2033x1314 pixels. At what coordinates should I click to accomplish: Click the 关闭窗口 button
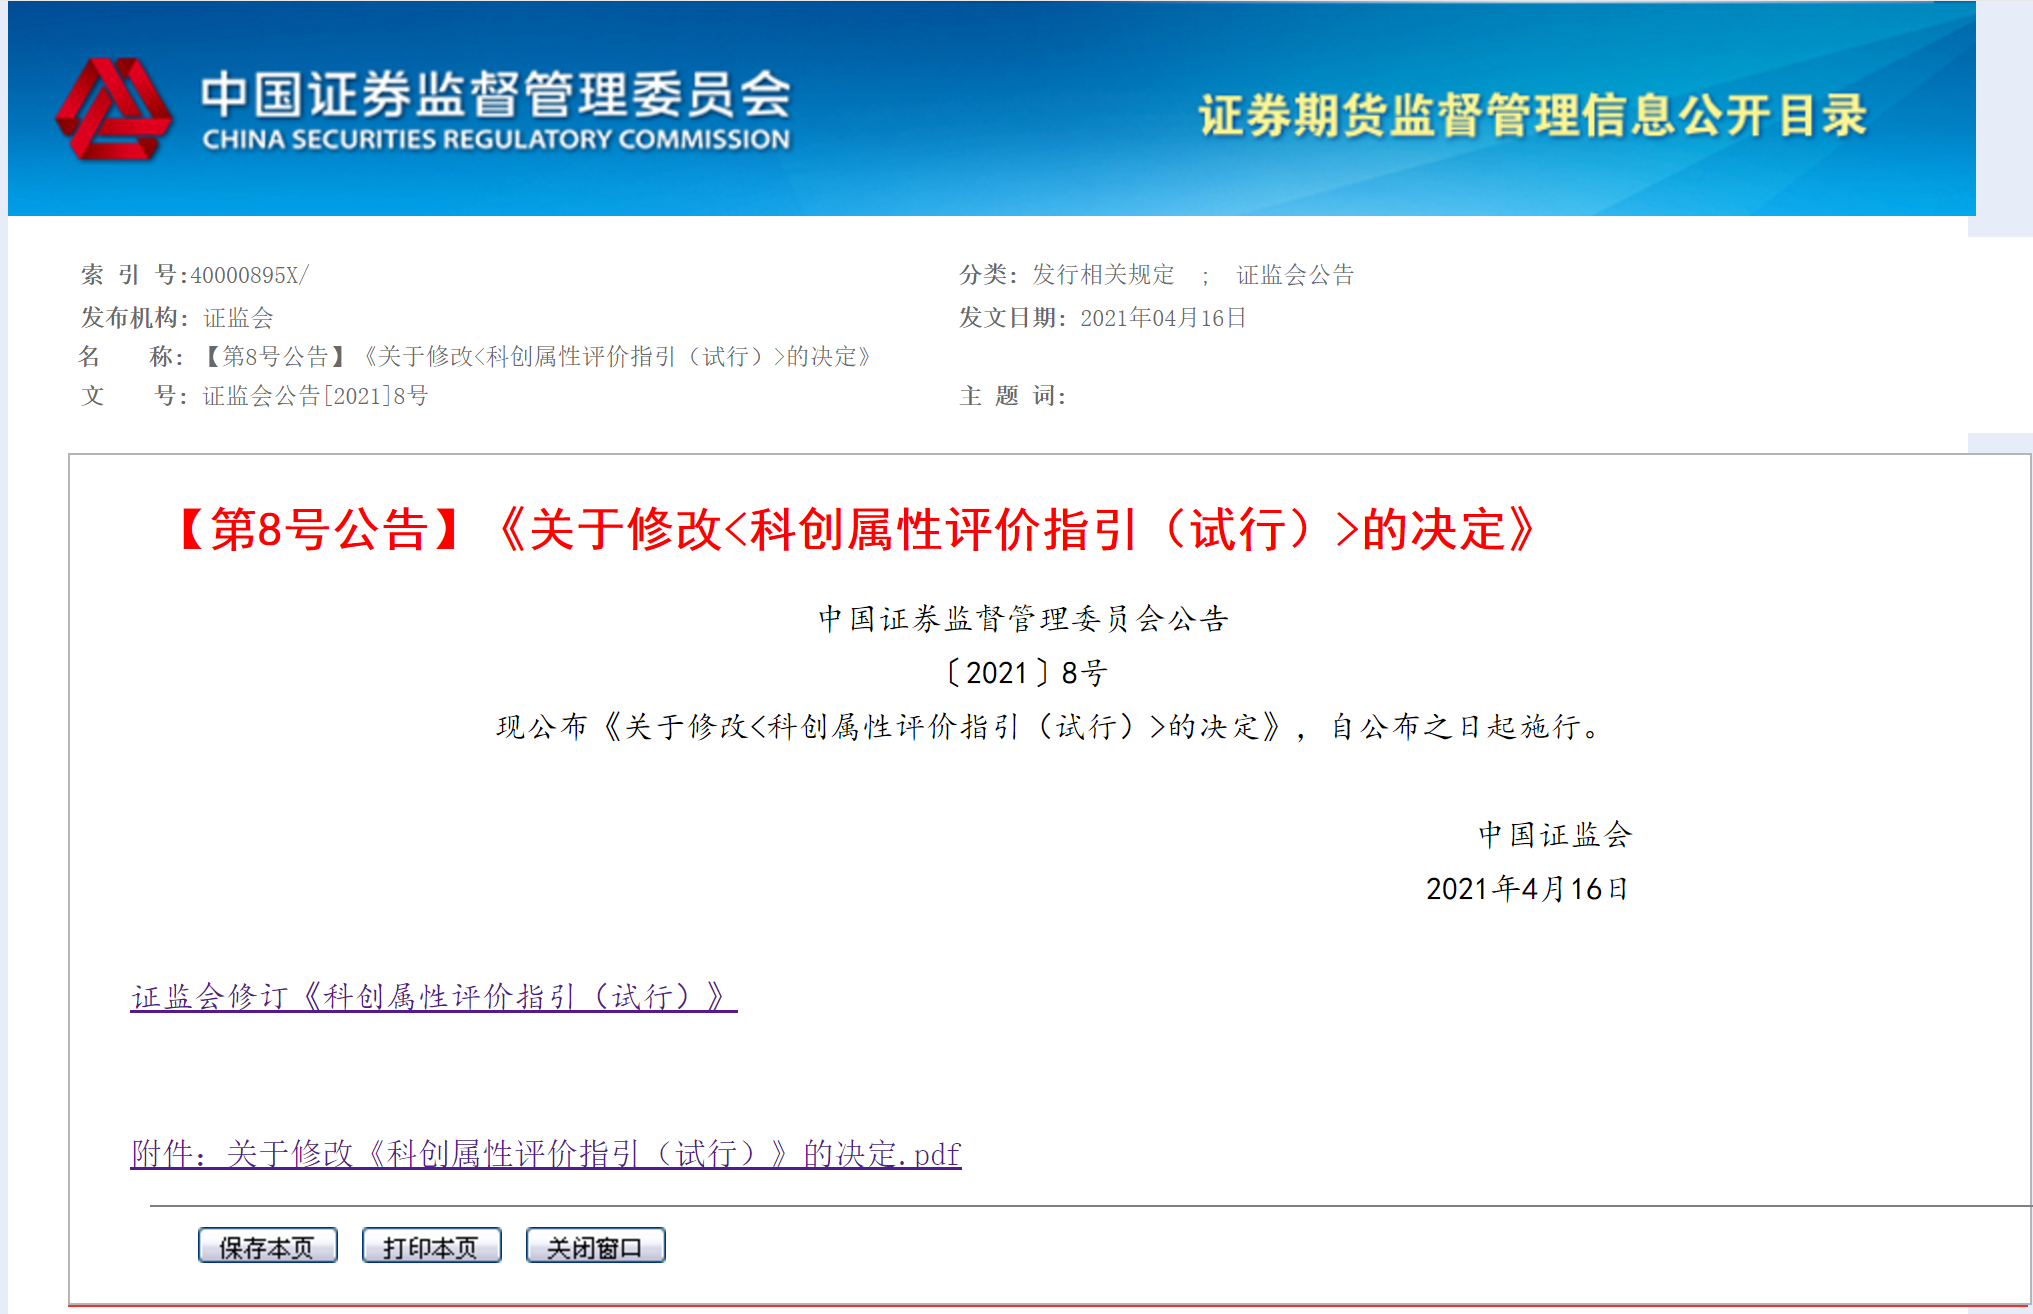click(x=595, y=1246)
